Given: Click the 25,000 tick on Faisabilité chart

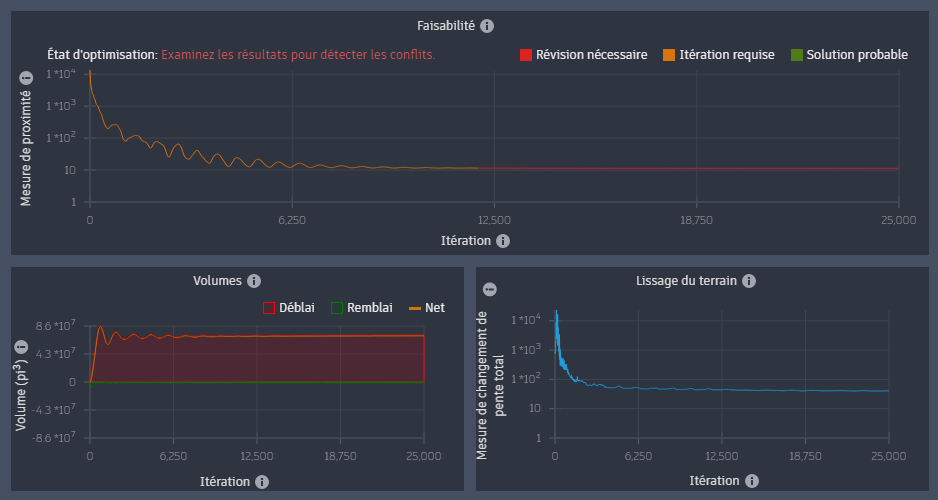Looking at the screenshot, I should click(x=899, y=220).
